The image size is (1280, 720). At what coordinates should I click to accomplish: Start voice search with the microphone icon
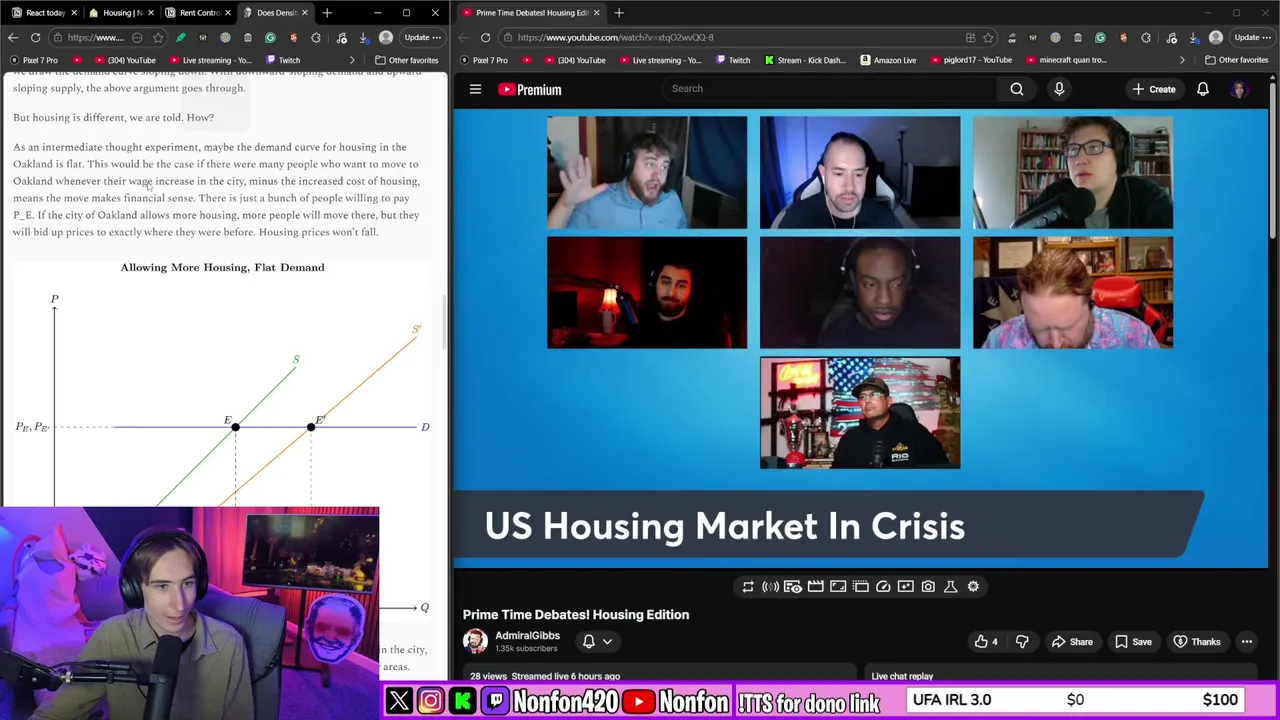(1059, 89)
